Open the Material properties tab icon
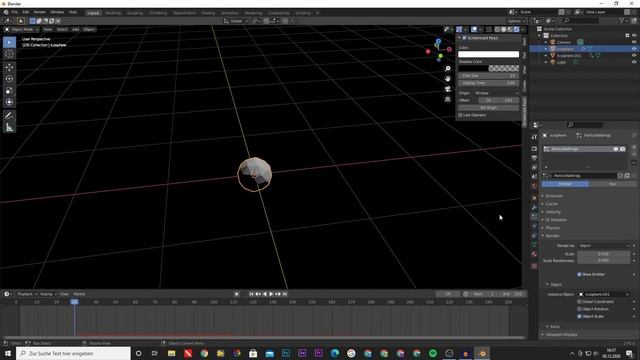The image size is (640, 360). click(x=534, y=254)
